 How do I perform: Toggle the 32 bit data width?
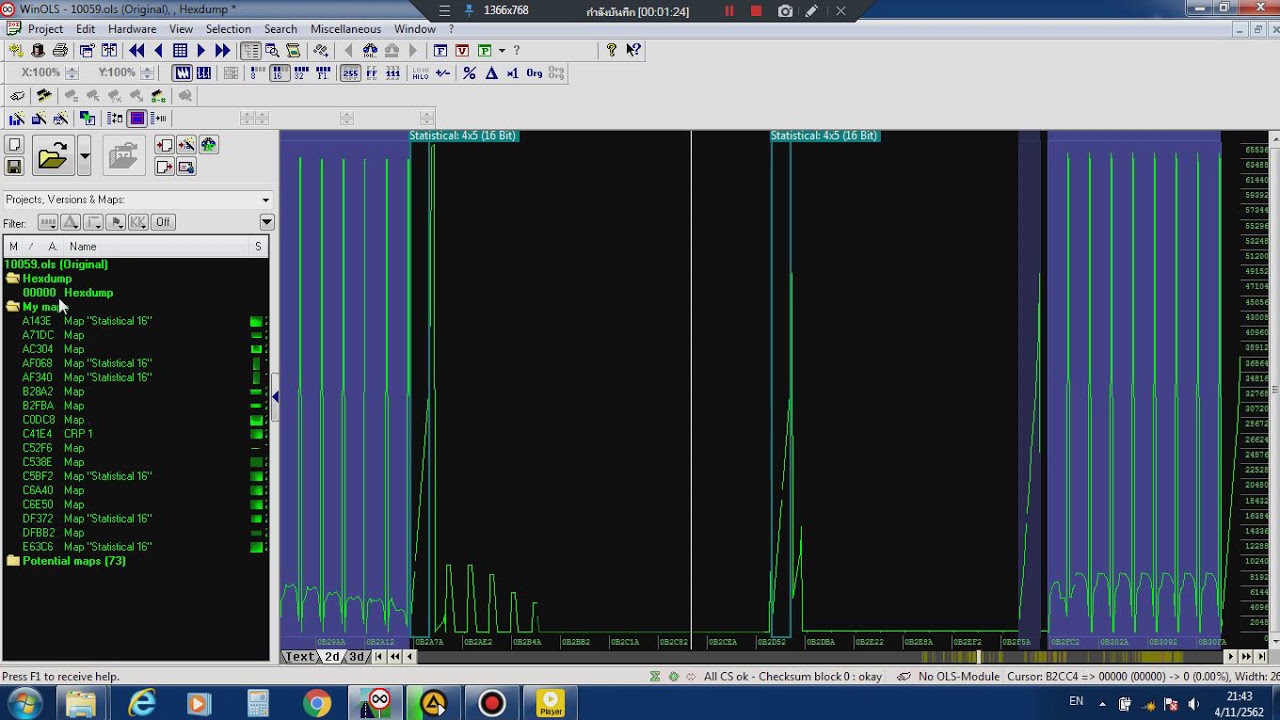tap(301, 73)
